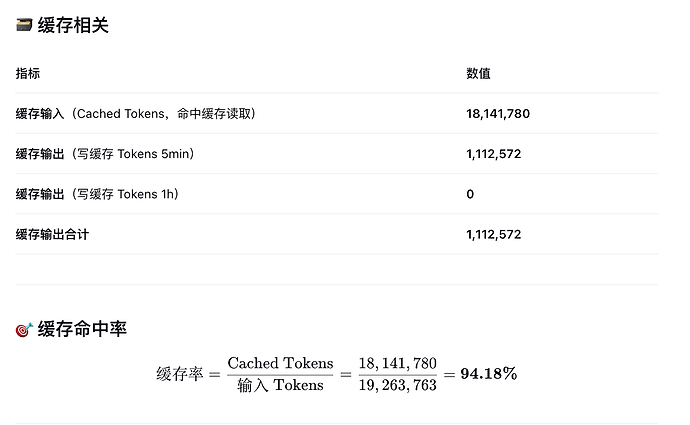The height and width of the screenshot is (425, 690).
Task: Click the 输入 Tokens denominator in the formula
Action: pyautogui.click(x=280, y=385)
